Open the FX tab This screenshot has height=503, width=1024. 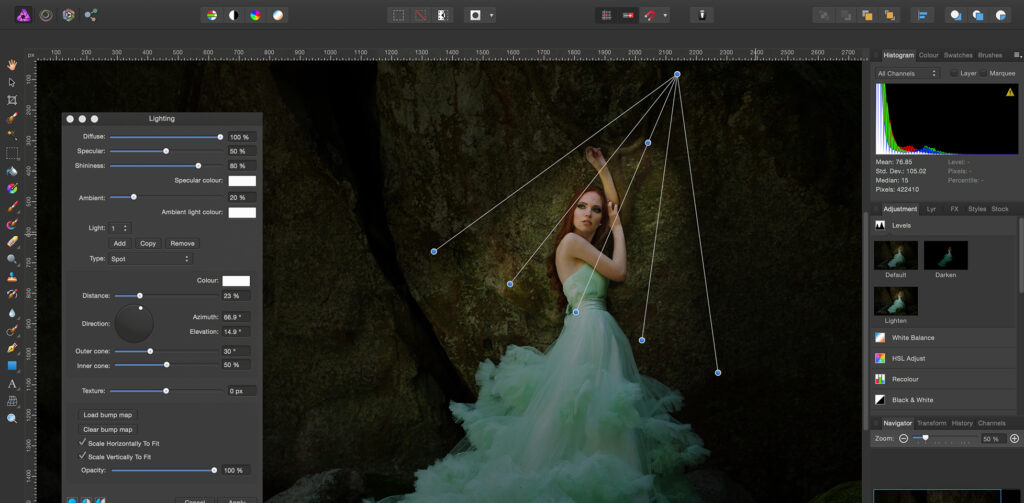coord(954,209)
